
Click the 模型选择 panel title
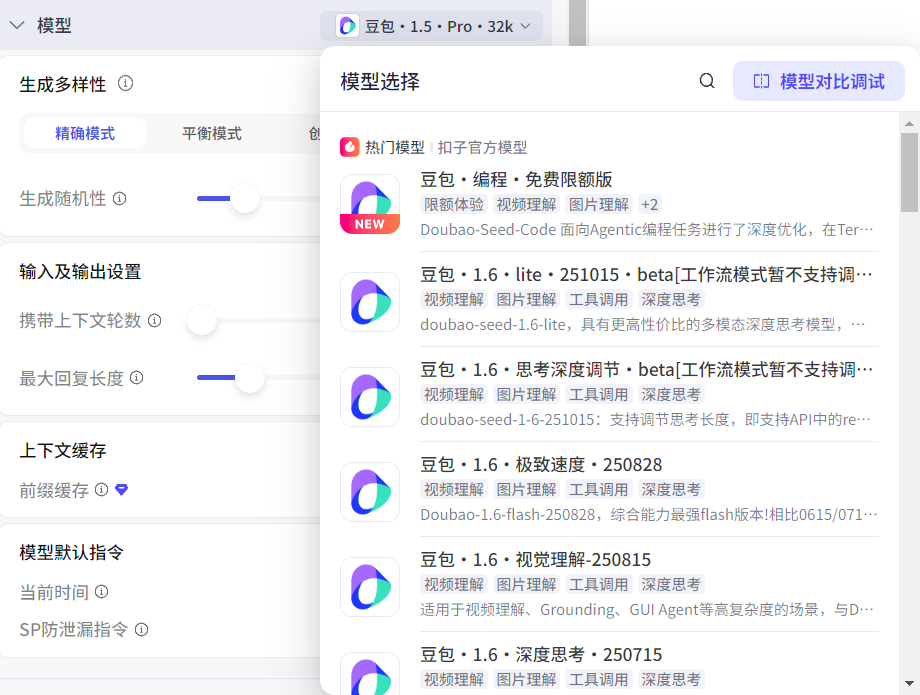[x=380, y=82]
